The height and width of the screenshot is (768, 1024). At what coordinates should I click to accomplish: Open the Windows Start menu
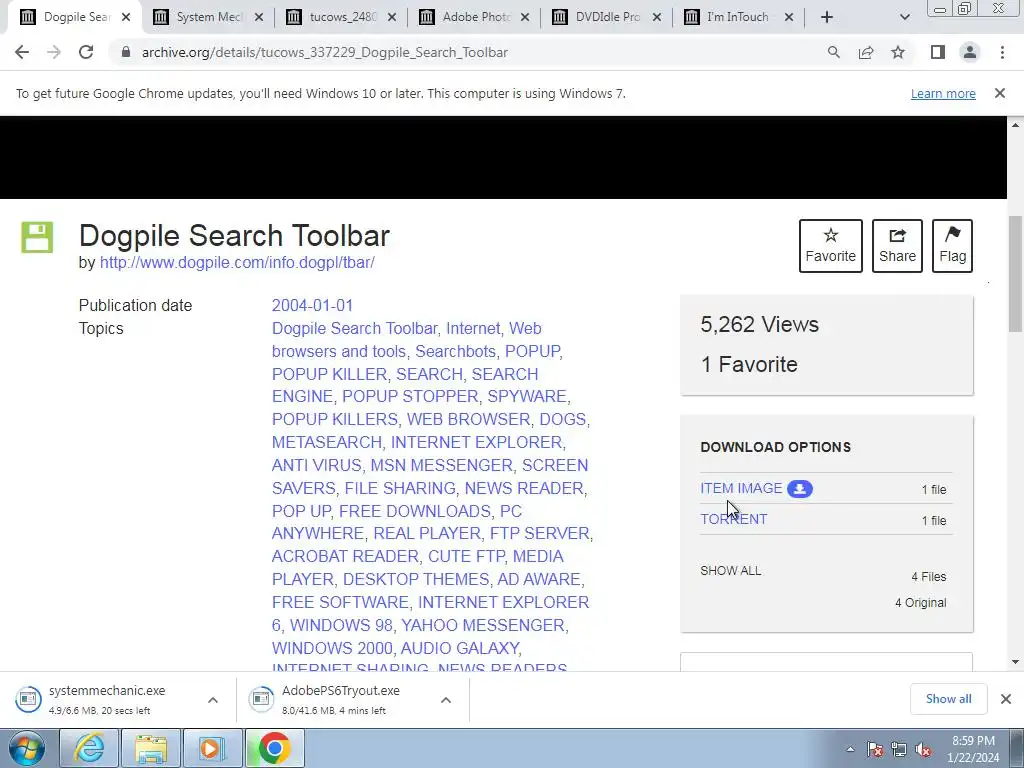coord(27,748)
